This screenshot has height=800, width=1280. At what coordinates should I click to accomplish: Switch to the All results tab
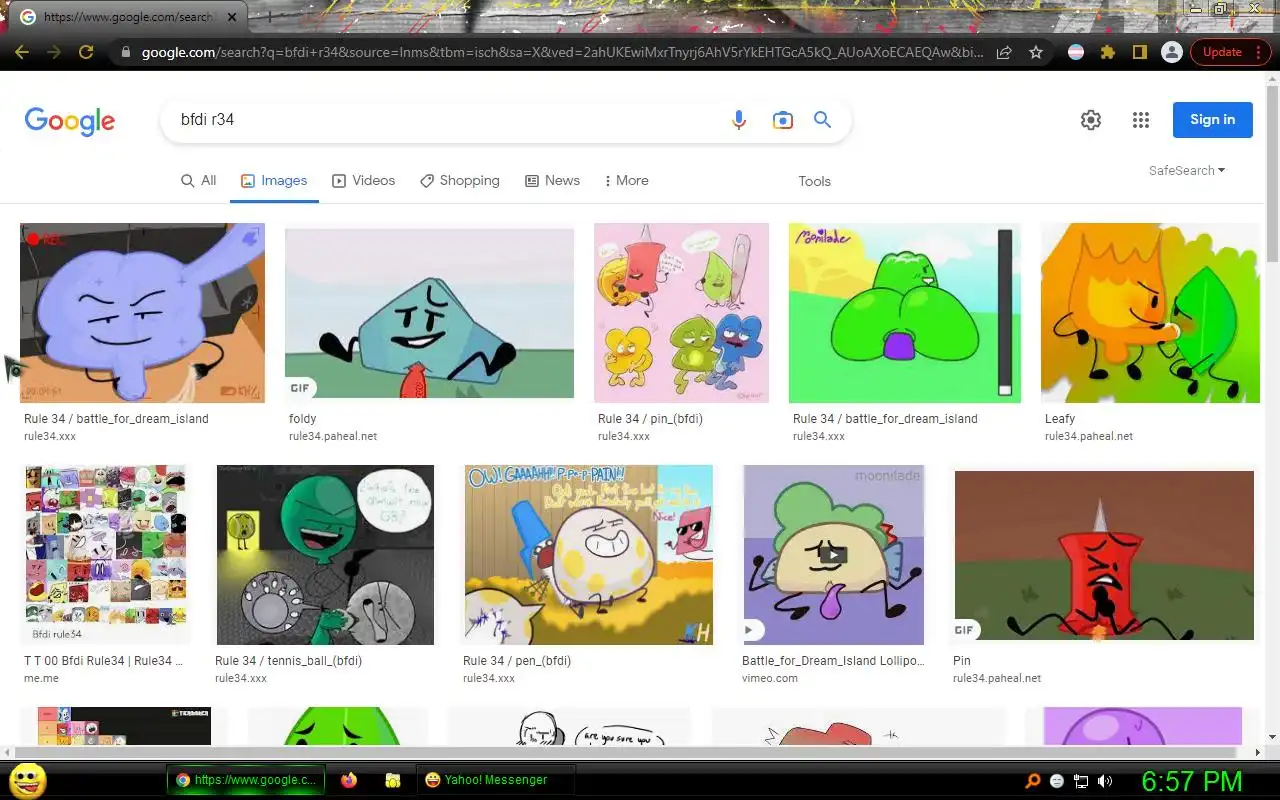(198, 181)
